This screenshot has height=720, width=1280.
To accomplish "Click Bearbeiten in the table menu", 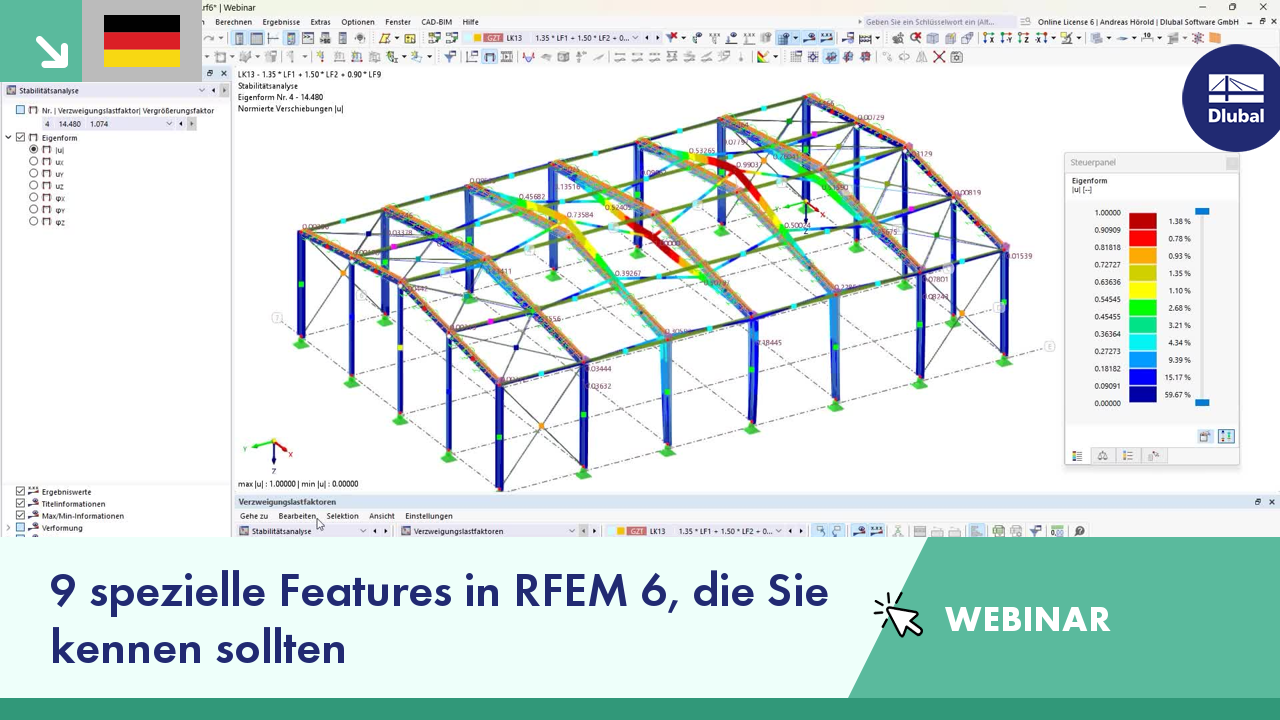I will [297, 516].
